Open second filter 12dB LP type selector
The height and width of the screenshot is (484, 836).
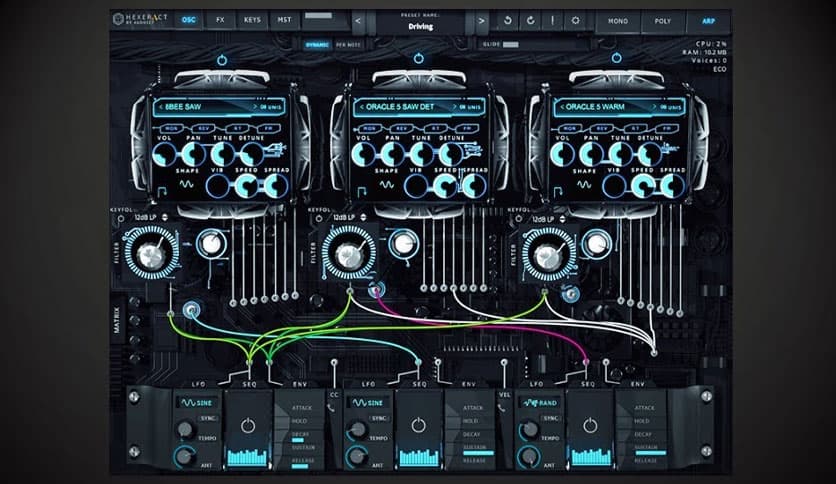[x=348, y=217]
